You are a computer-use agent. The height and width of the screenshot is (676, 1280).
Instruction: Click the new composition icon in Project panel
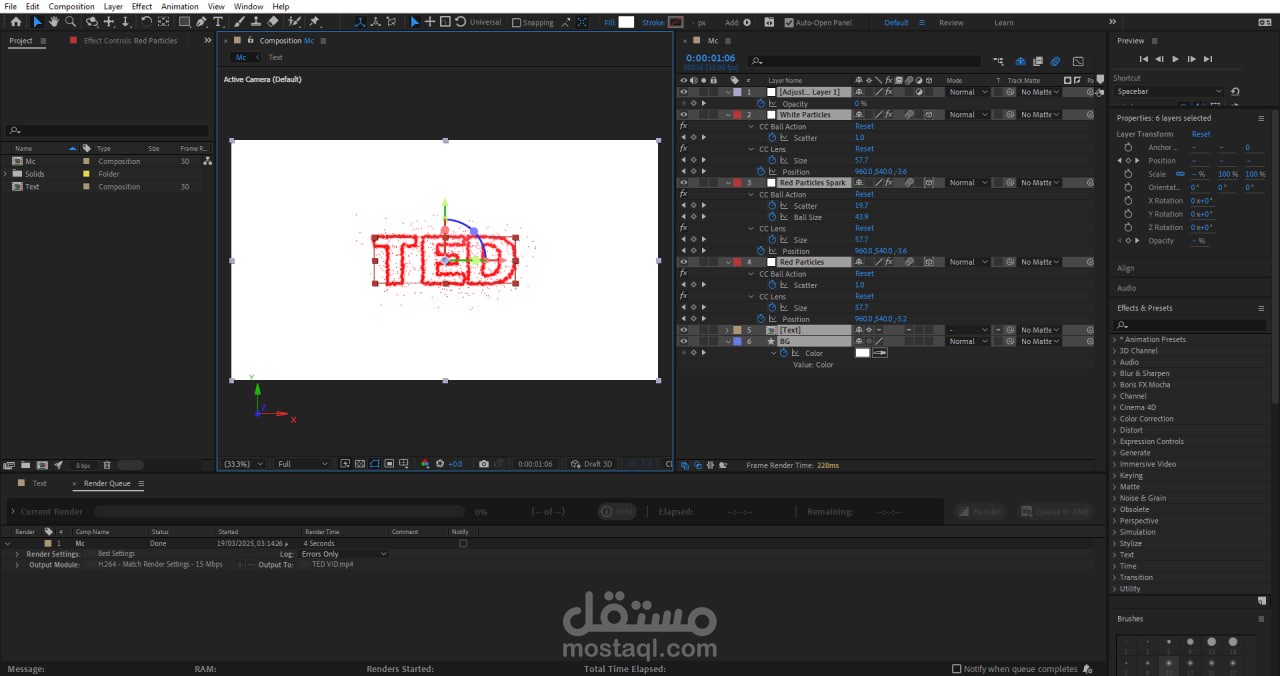pos(41,465)
